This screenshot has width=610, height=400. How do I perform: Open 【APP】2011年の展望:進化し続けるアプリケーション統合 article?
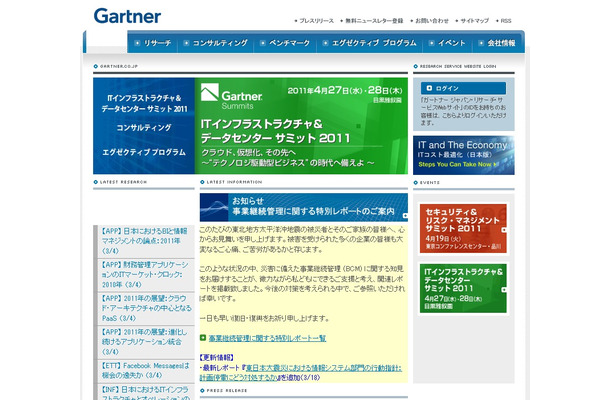click(146, 342)
